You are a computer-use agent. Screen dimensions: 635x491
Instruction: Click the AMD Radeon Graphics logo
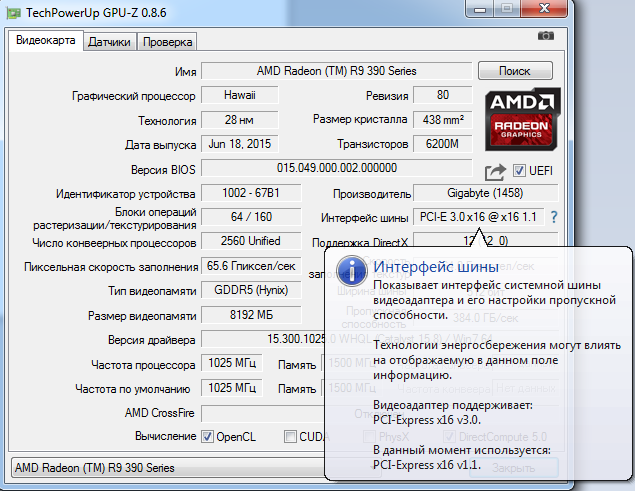tap(522, 119)
